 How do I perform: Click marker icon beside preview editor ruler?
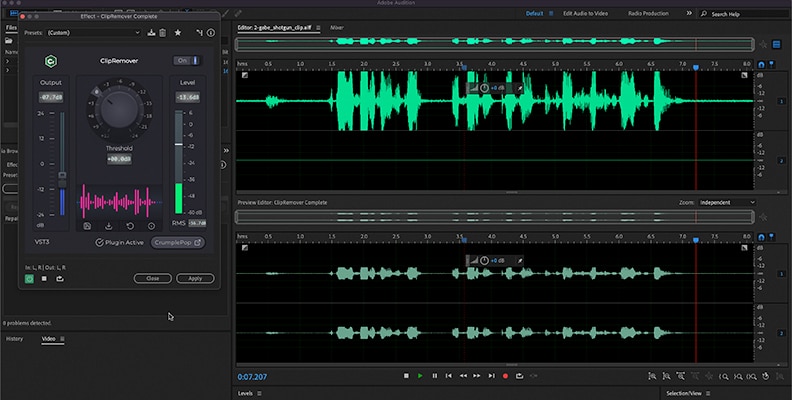[x=771, y=237]
